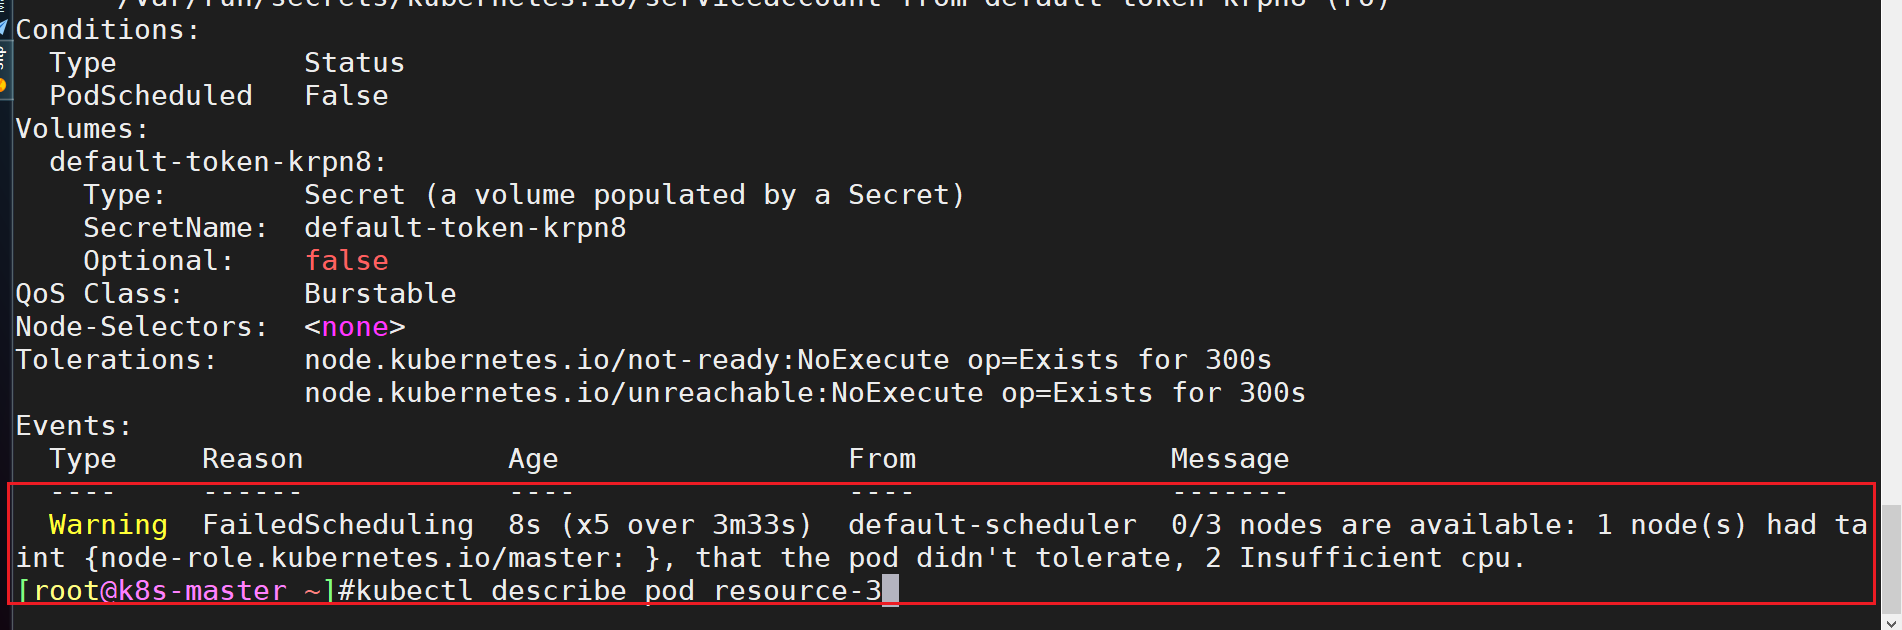The width and height of the screenshot is (1902, 630).
Task: Click the root@k8s-master prompt text
Action: [160, 590]
